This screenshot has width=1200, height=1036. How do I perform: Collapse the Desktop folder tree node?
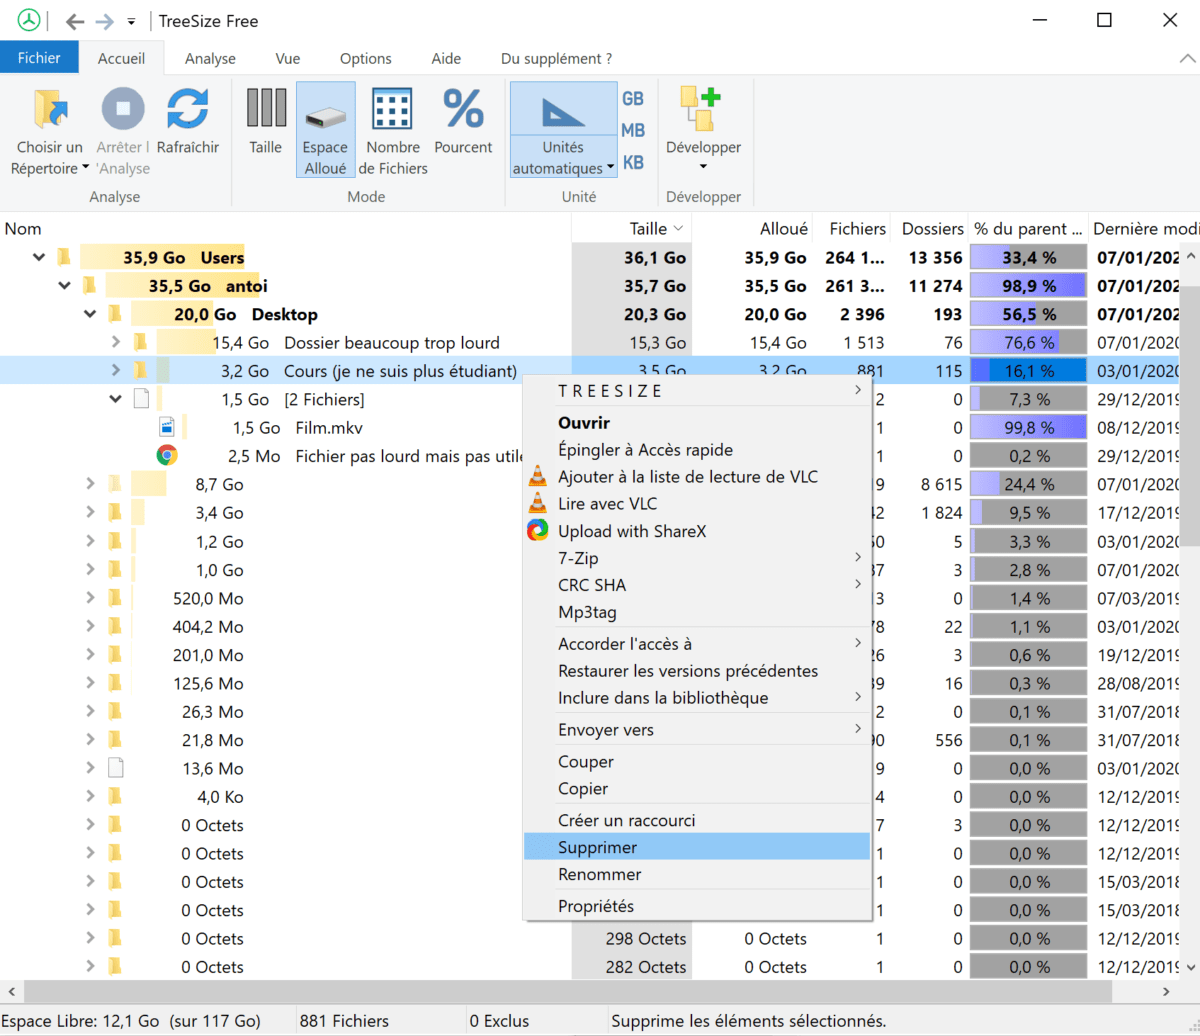[x=90, y=315]
